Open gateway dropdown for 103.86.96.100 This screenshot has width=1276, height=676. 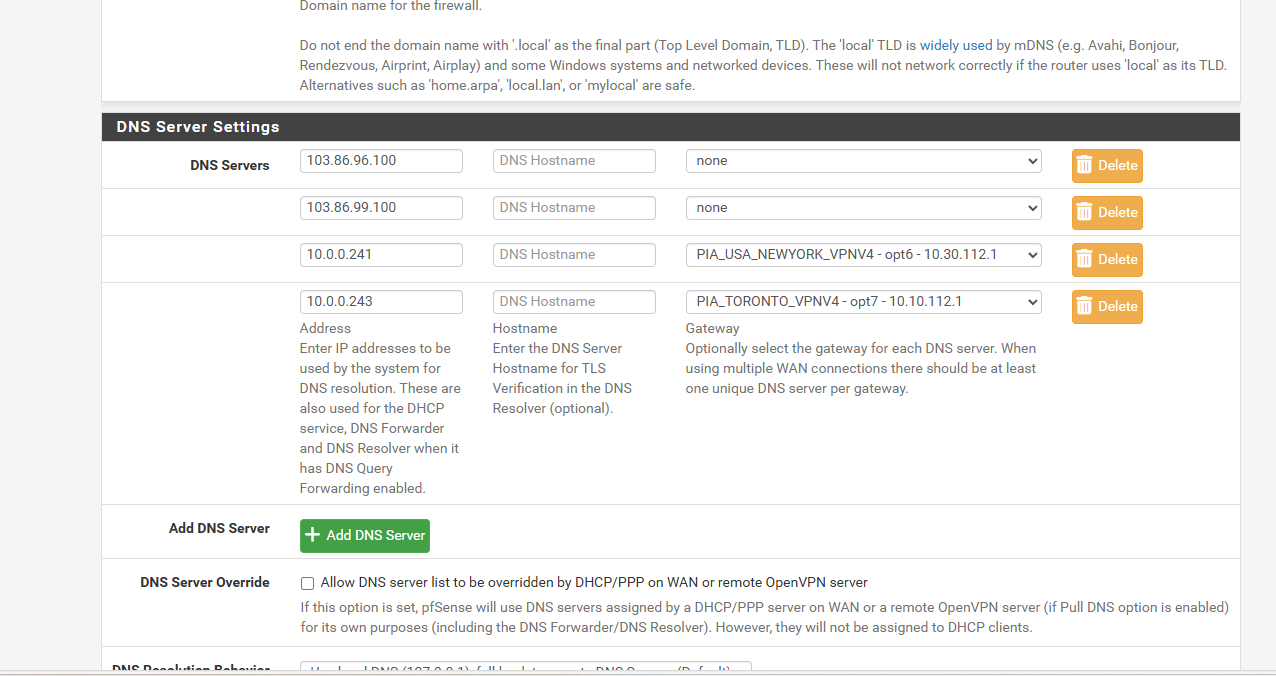click(863, 161)
